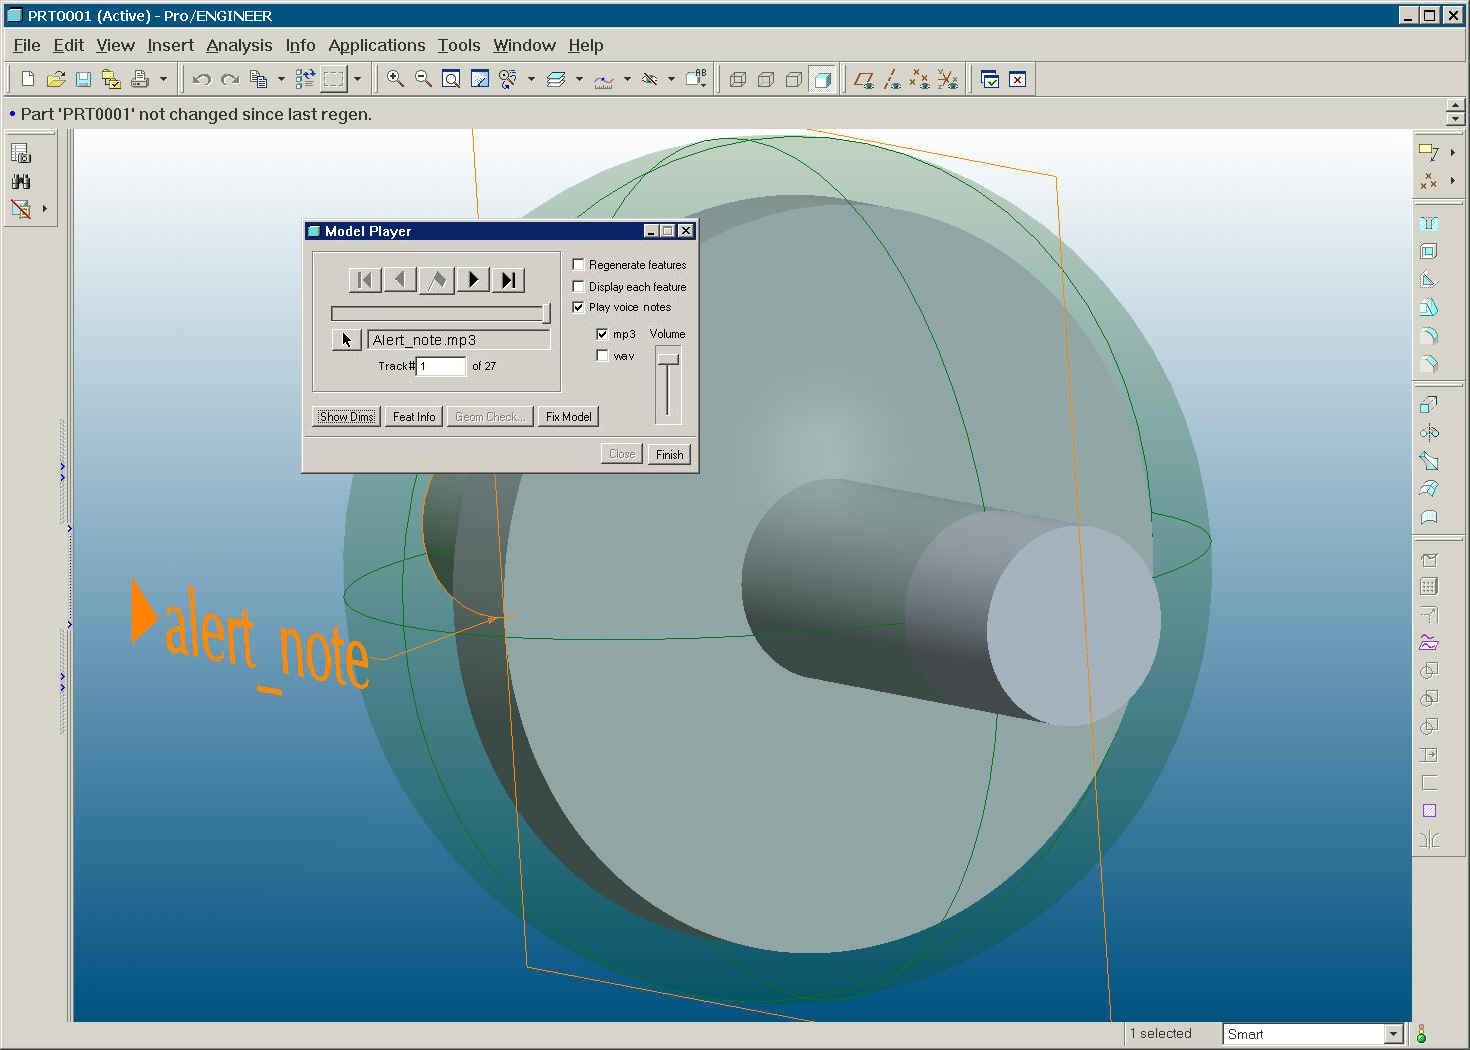Click the print toolbar icon
Viewport: 1470px width, 1050px height.
click(x=140, y=79)
